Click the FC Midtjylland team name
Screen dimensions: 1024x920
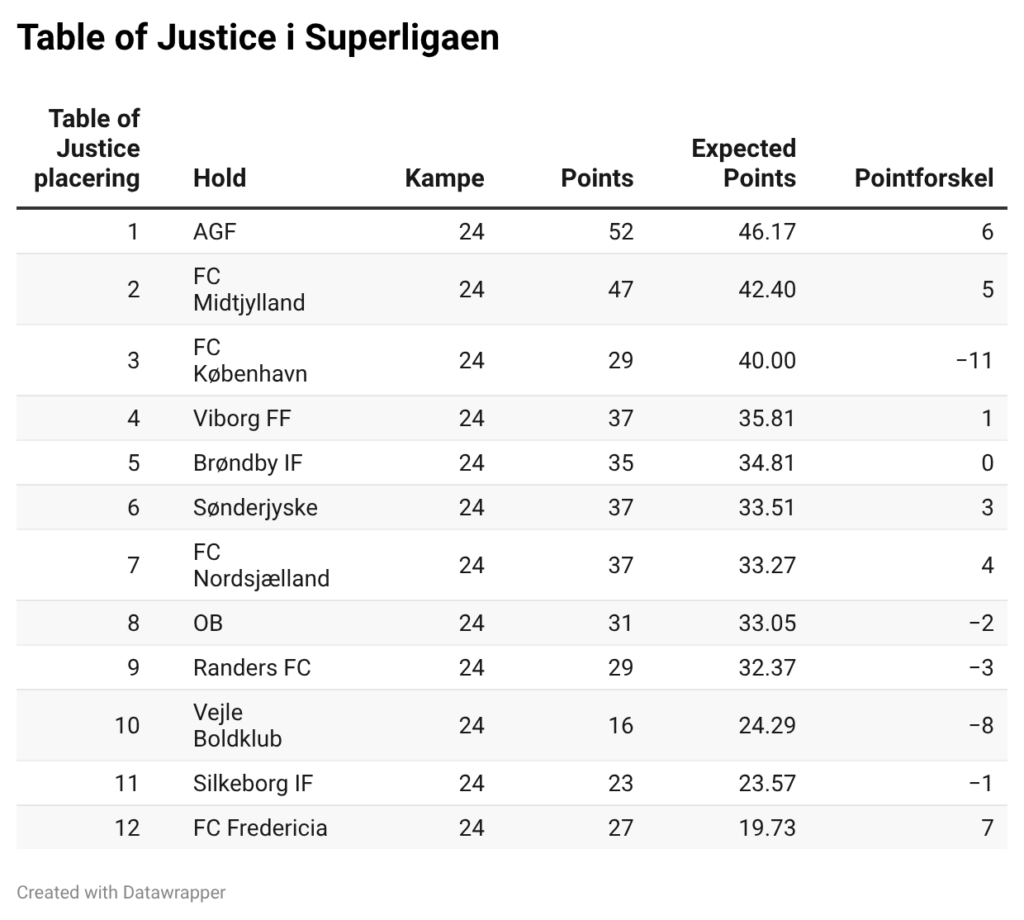(249, 289)
